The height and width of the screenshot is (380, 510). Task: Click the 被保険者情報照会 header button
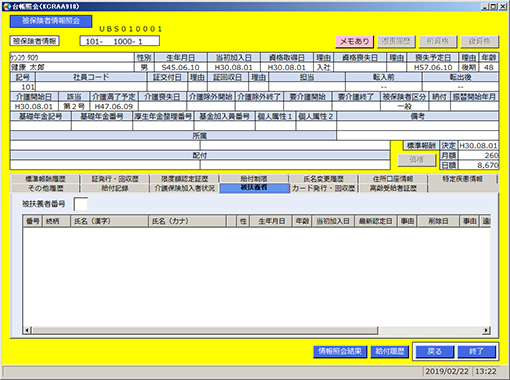(51, 21)
